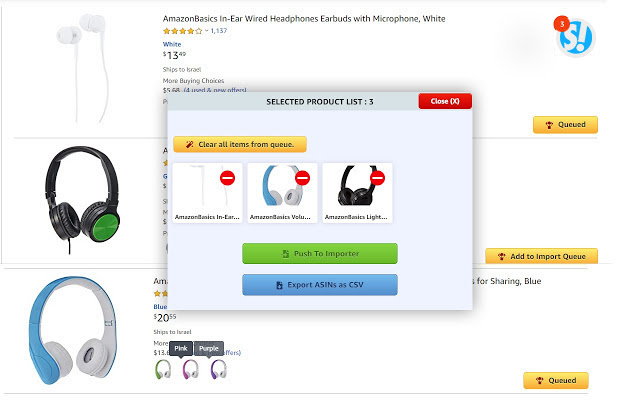The image size is (640, 400).
Task: Open black and green headphones image
Action: [x=82, y=200]
